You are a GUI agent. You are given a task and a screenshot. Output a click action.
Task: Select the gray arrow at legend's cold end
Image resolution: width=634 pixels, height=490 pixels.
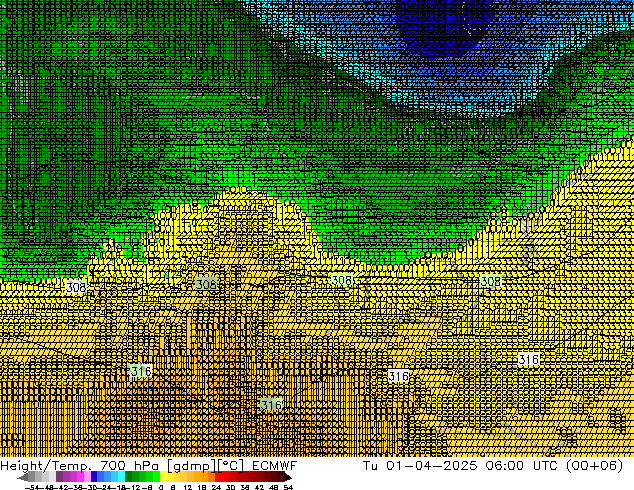pos(23,477)
